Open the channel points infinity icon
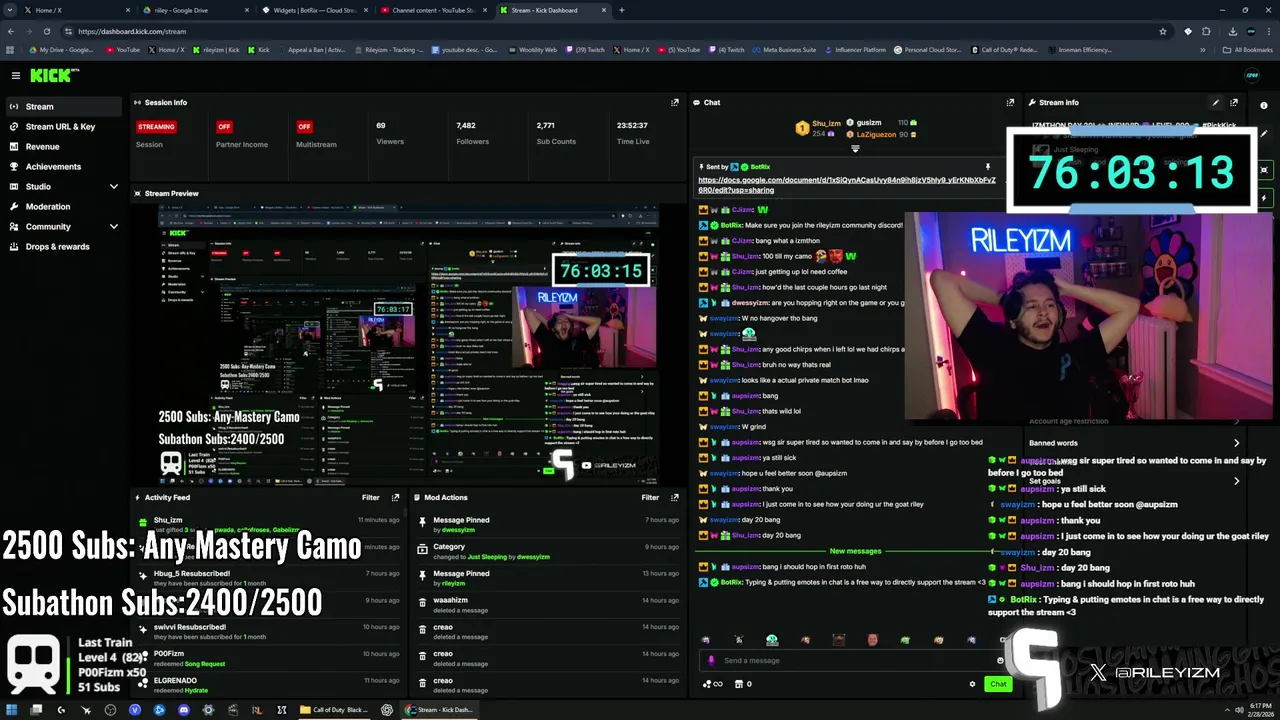 point(713,684)
